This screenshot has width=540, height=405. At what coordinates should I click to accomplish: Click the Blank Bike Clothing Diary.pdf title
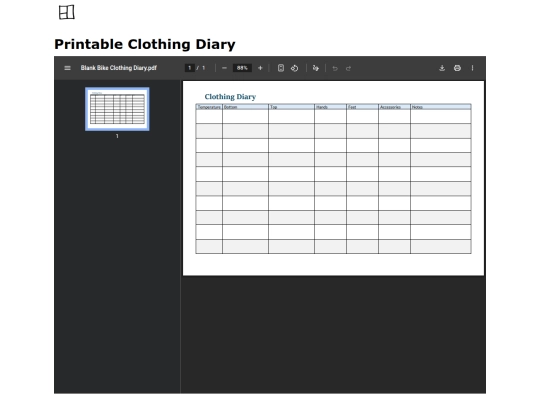point(118,68)
